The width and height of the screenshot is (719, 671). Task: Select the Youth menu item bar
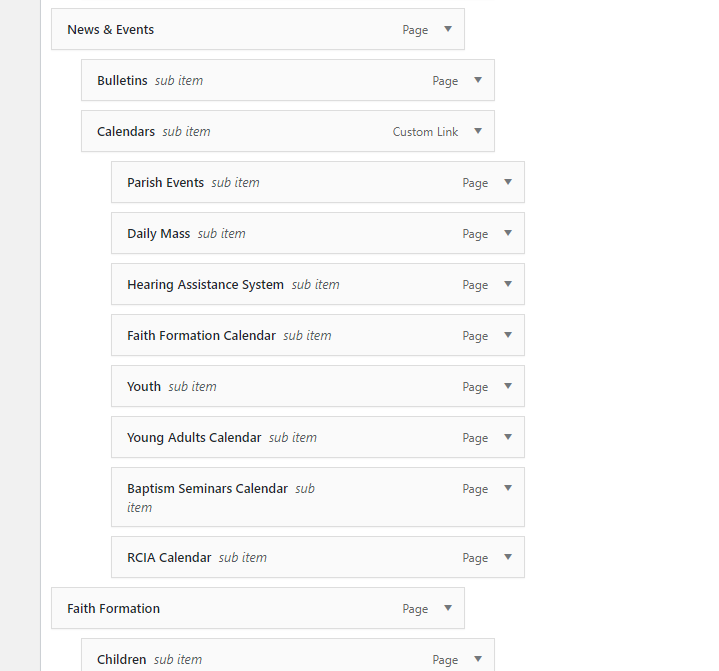[x=300, y=387]
